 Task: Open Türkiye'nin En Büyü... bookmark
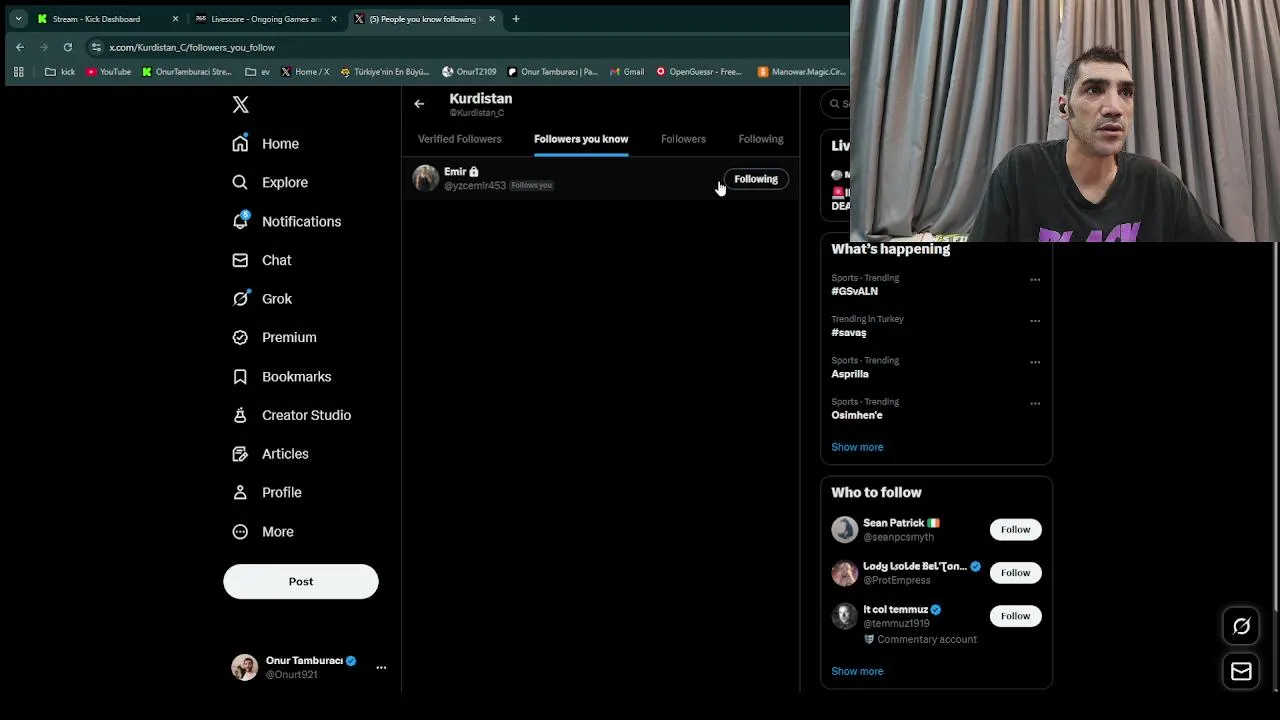[385, 72]
